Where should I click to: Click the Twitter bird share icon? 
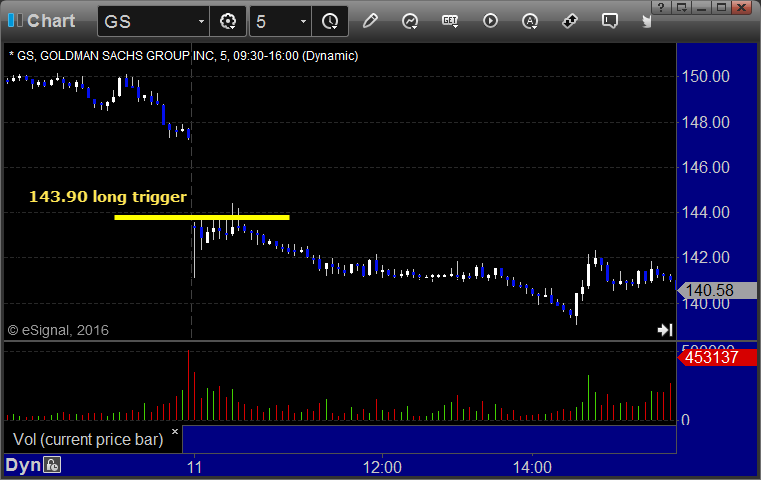[x=647, y=21]
